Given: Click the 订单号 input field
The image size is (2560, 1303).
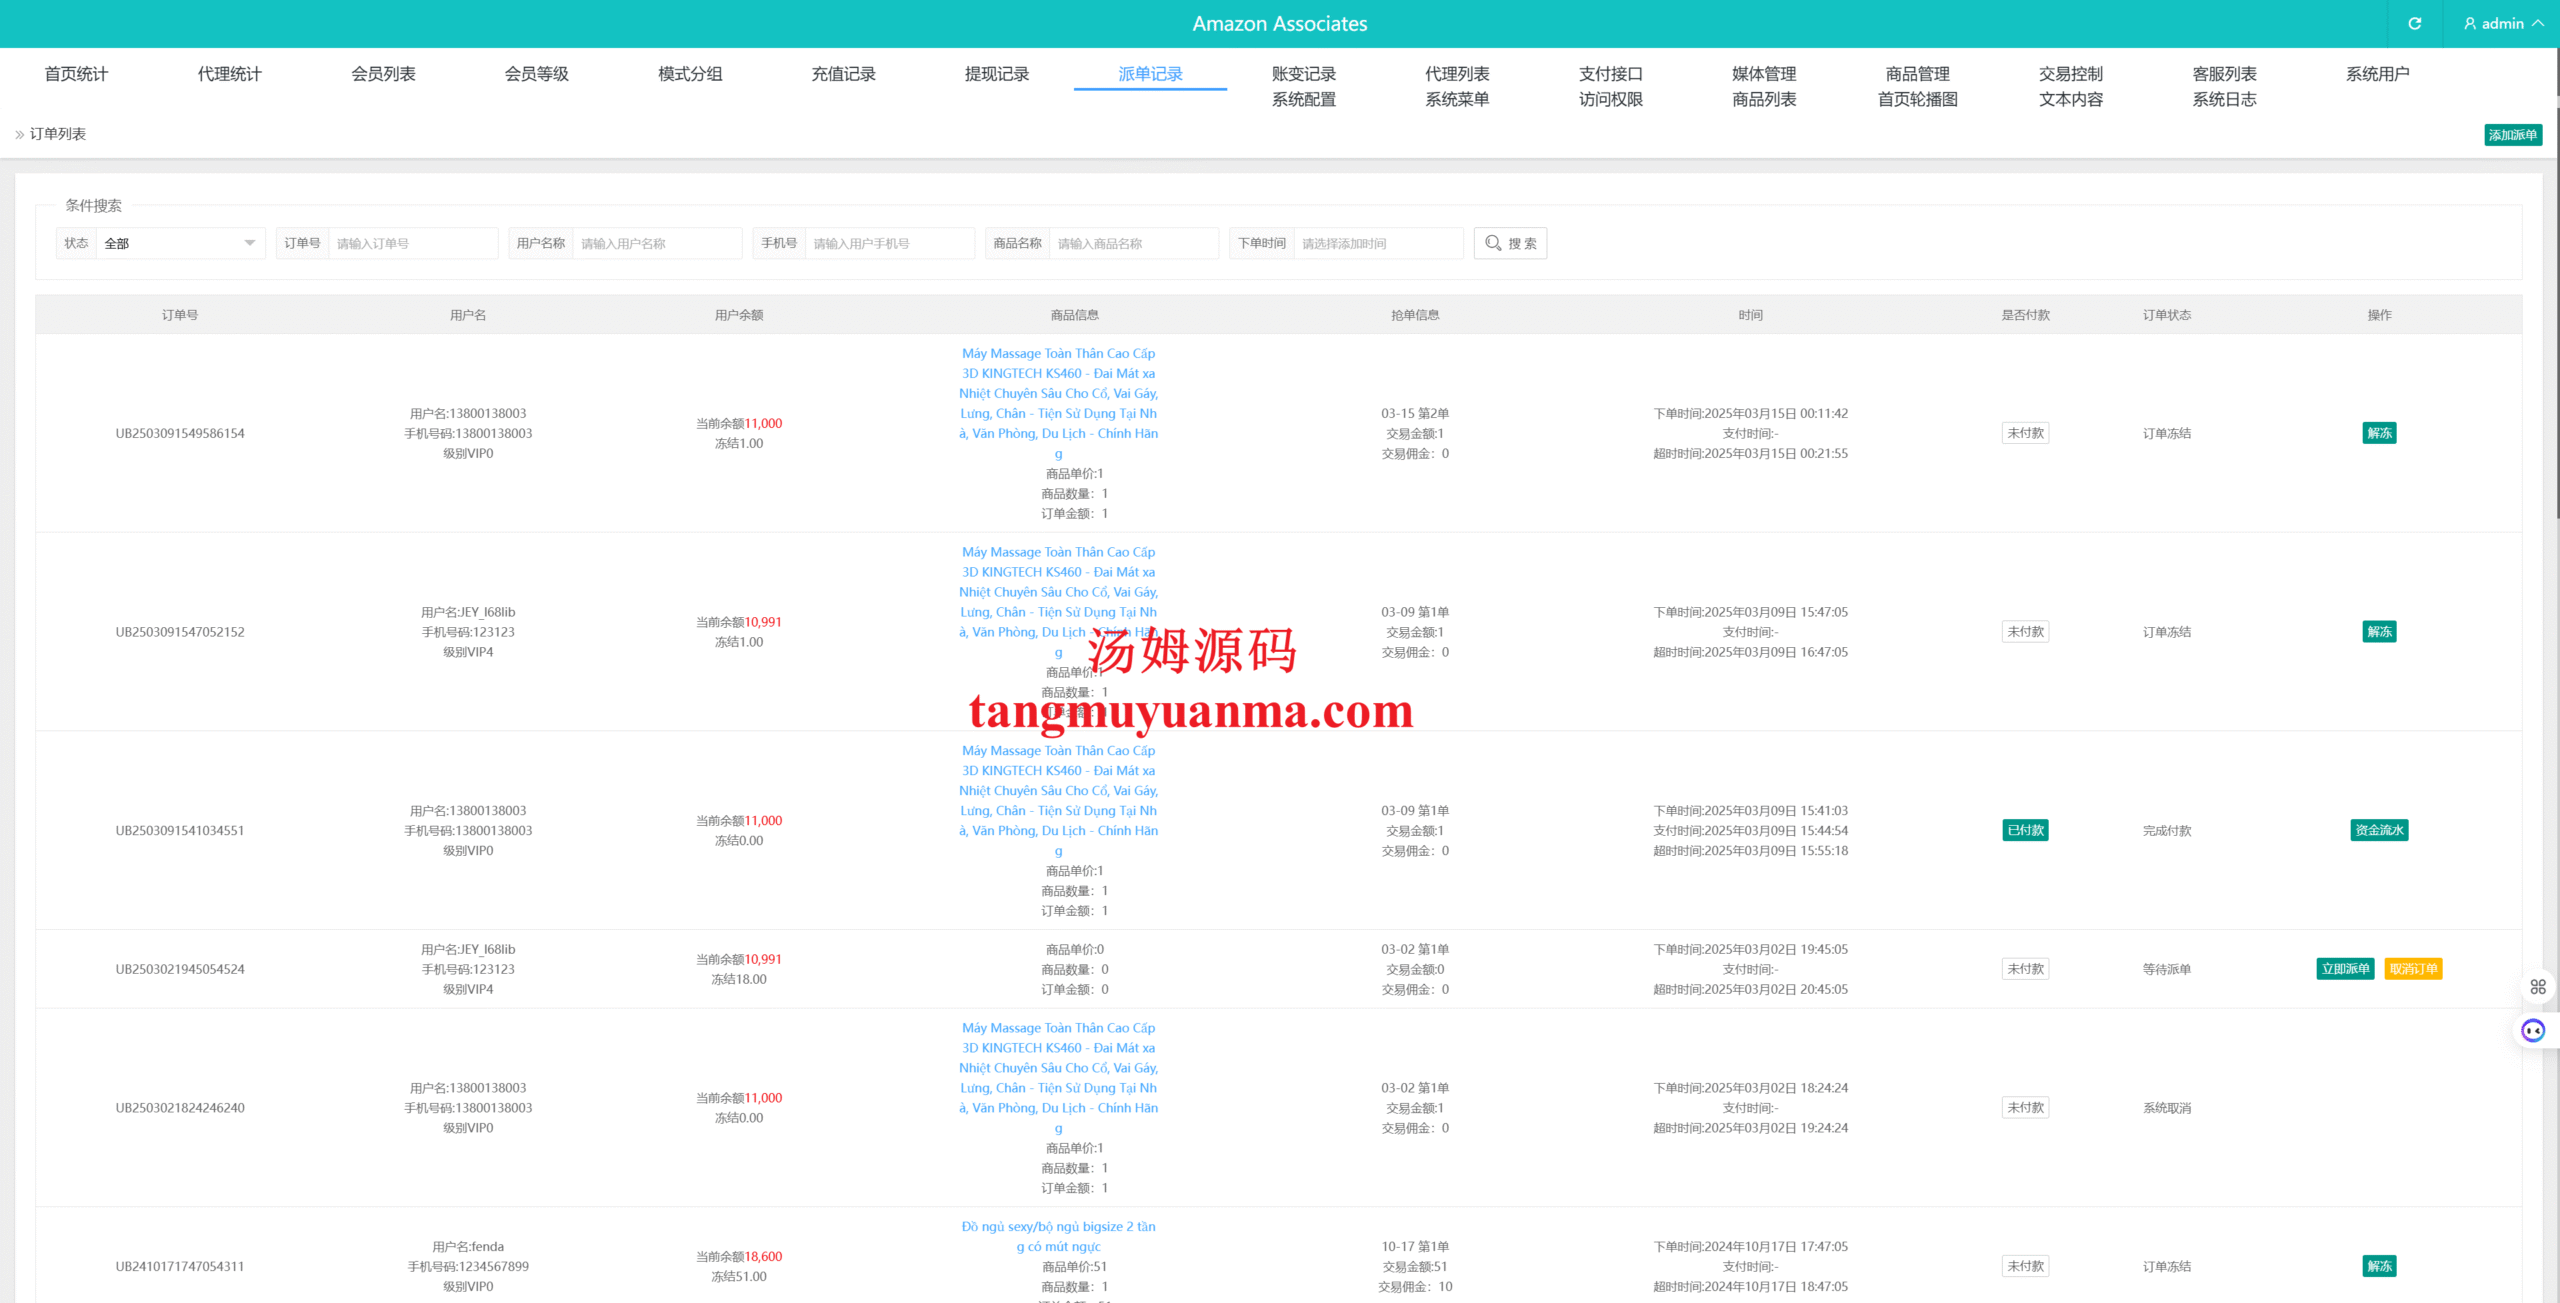Looking at the screenshot, I should [x=412, y=243].
